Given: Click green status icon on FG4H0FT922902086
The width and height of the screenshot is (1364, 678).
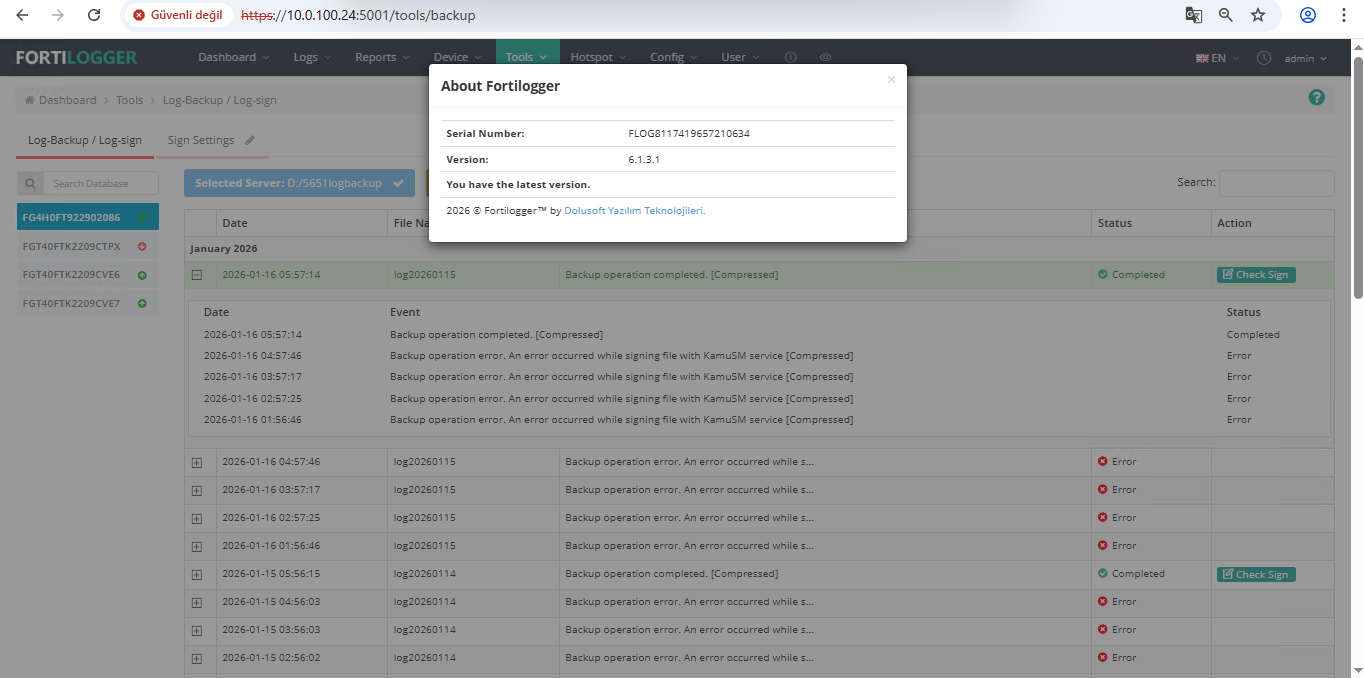Looking at the screenshot, I should [142, 217].
